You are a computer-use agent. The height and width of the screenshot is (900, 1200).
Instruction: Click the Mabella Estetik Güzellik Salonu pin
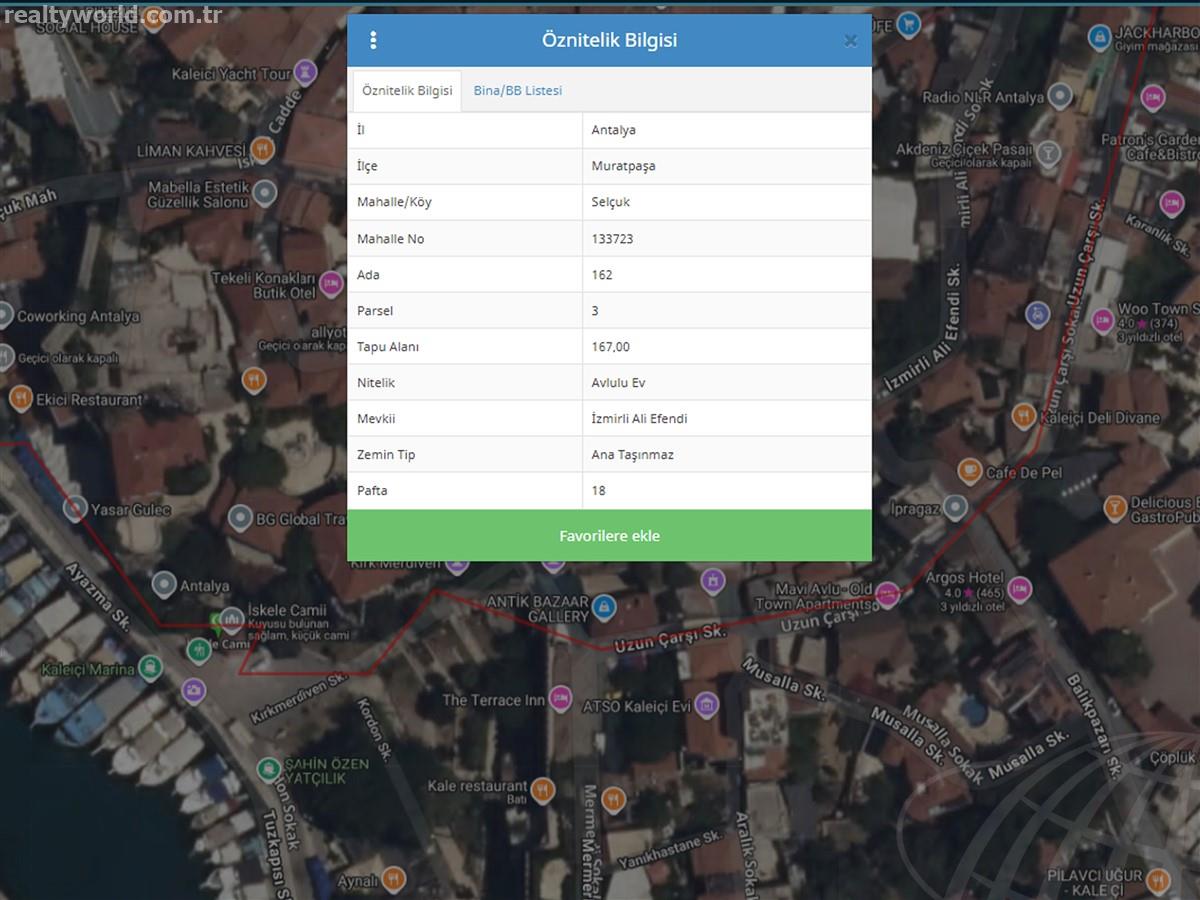click(265, 192)
